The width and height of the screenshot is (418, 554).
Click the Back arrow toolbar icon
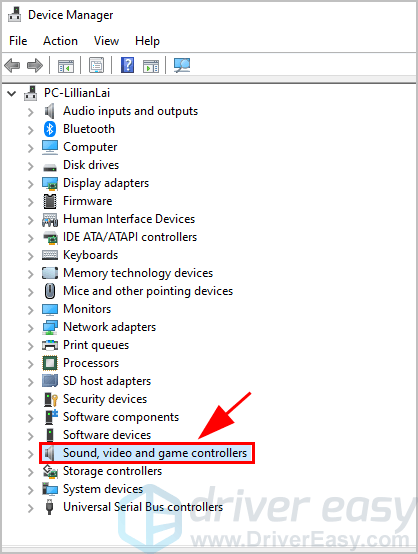click(x=12, y=66)
